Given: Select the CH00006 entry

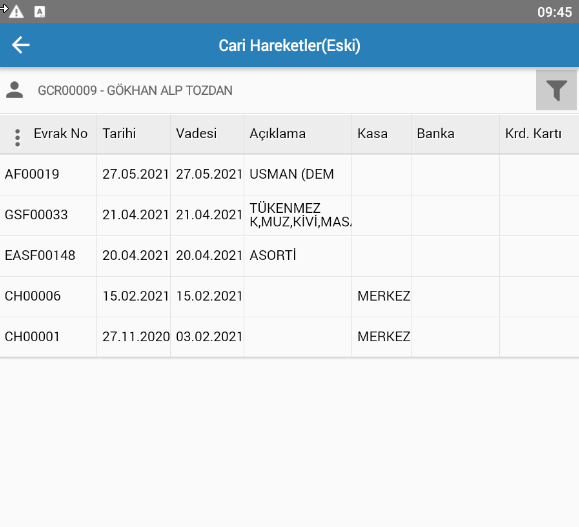Looking at the screenshot, I should tap(290, 297).
